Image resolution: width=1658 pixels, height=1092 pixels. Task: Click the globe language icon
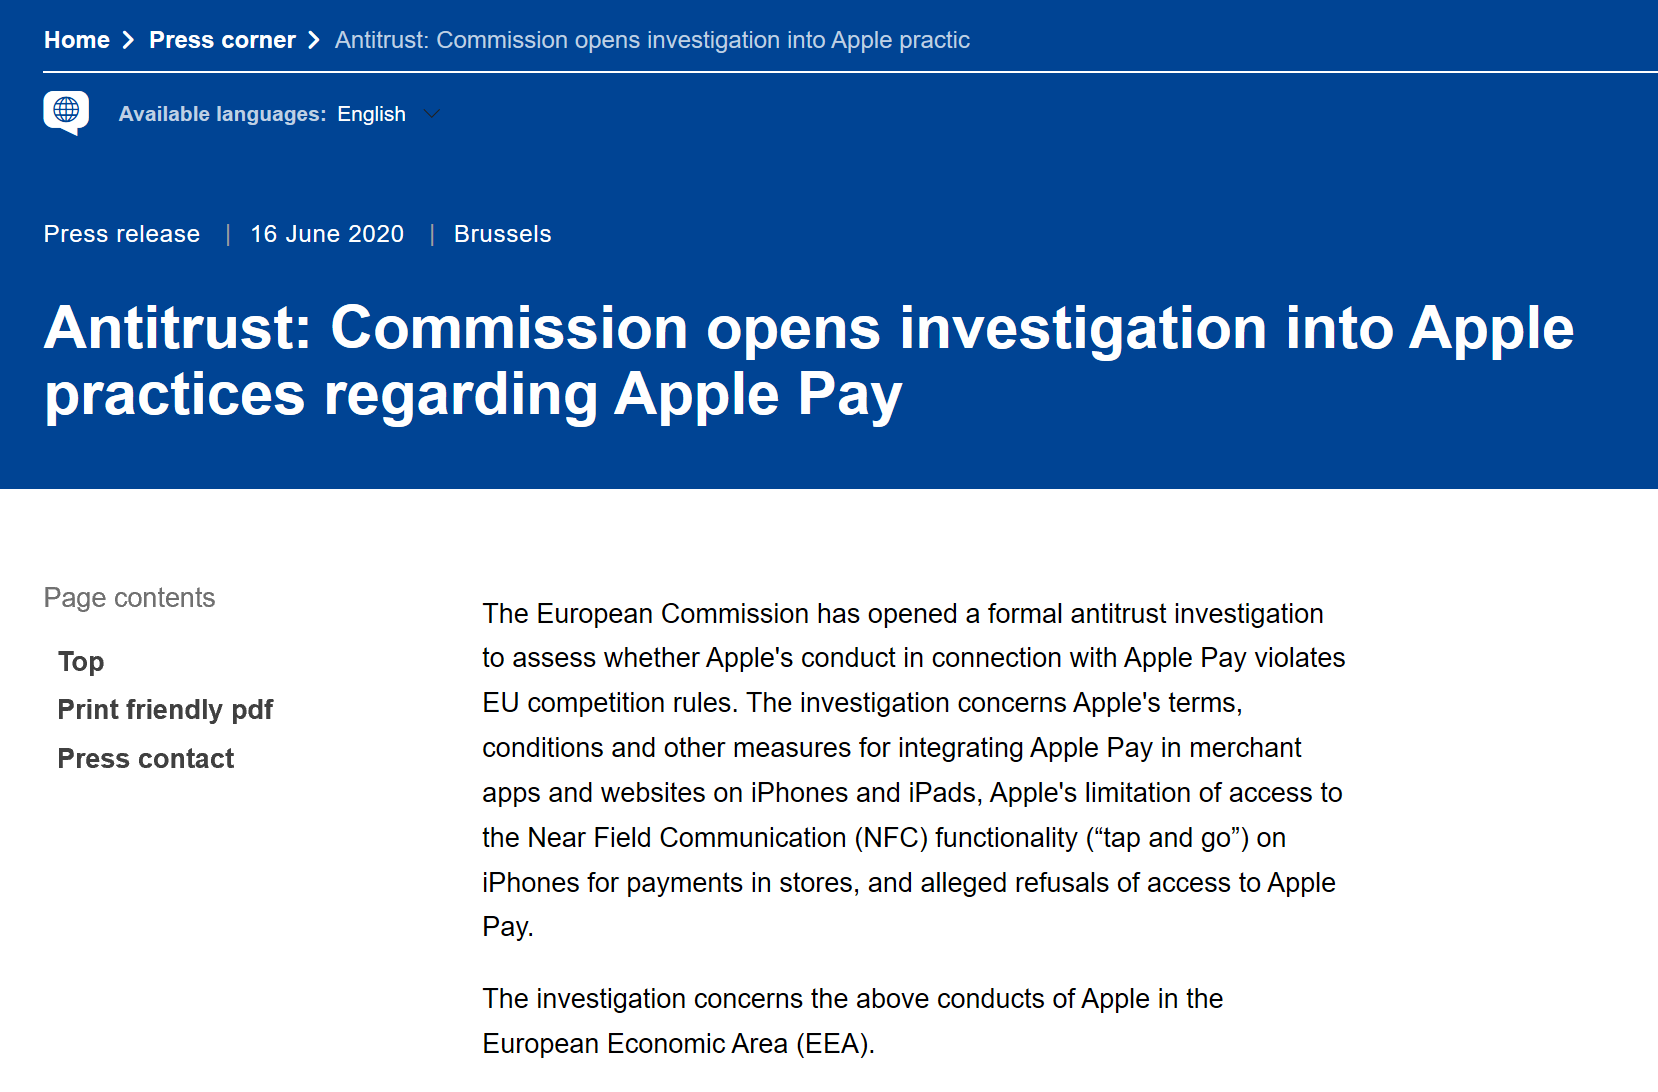pos(66,112)
